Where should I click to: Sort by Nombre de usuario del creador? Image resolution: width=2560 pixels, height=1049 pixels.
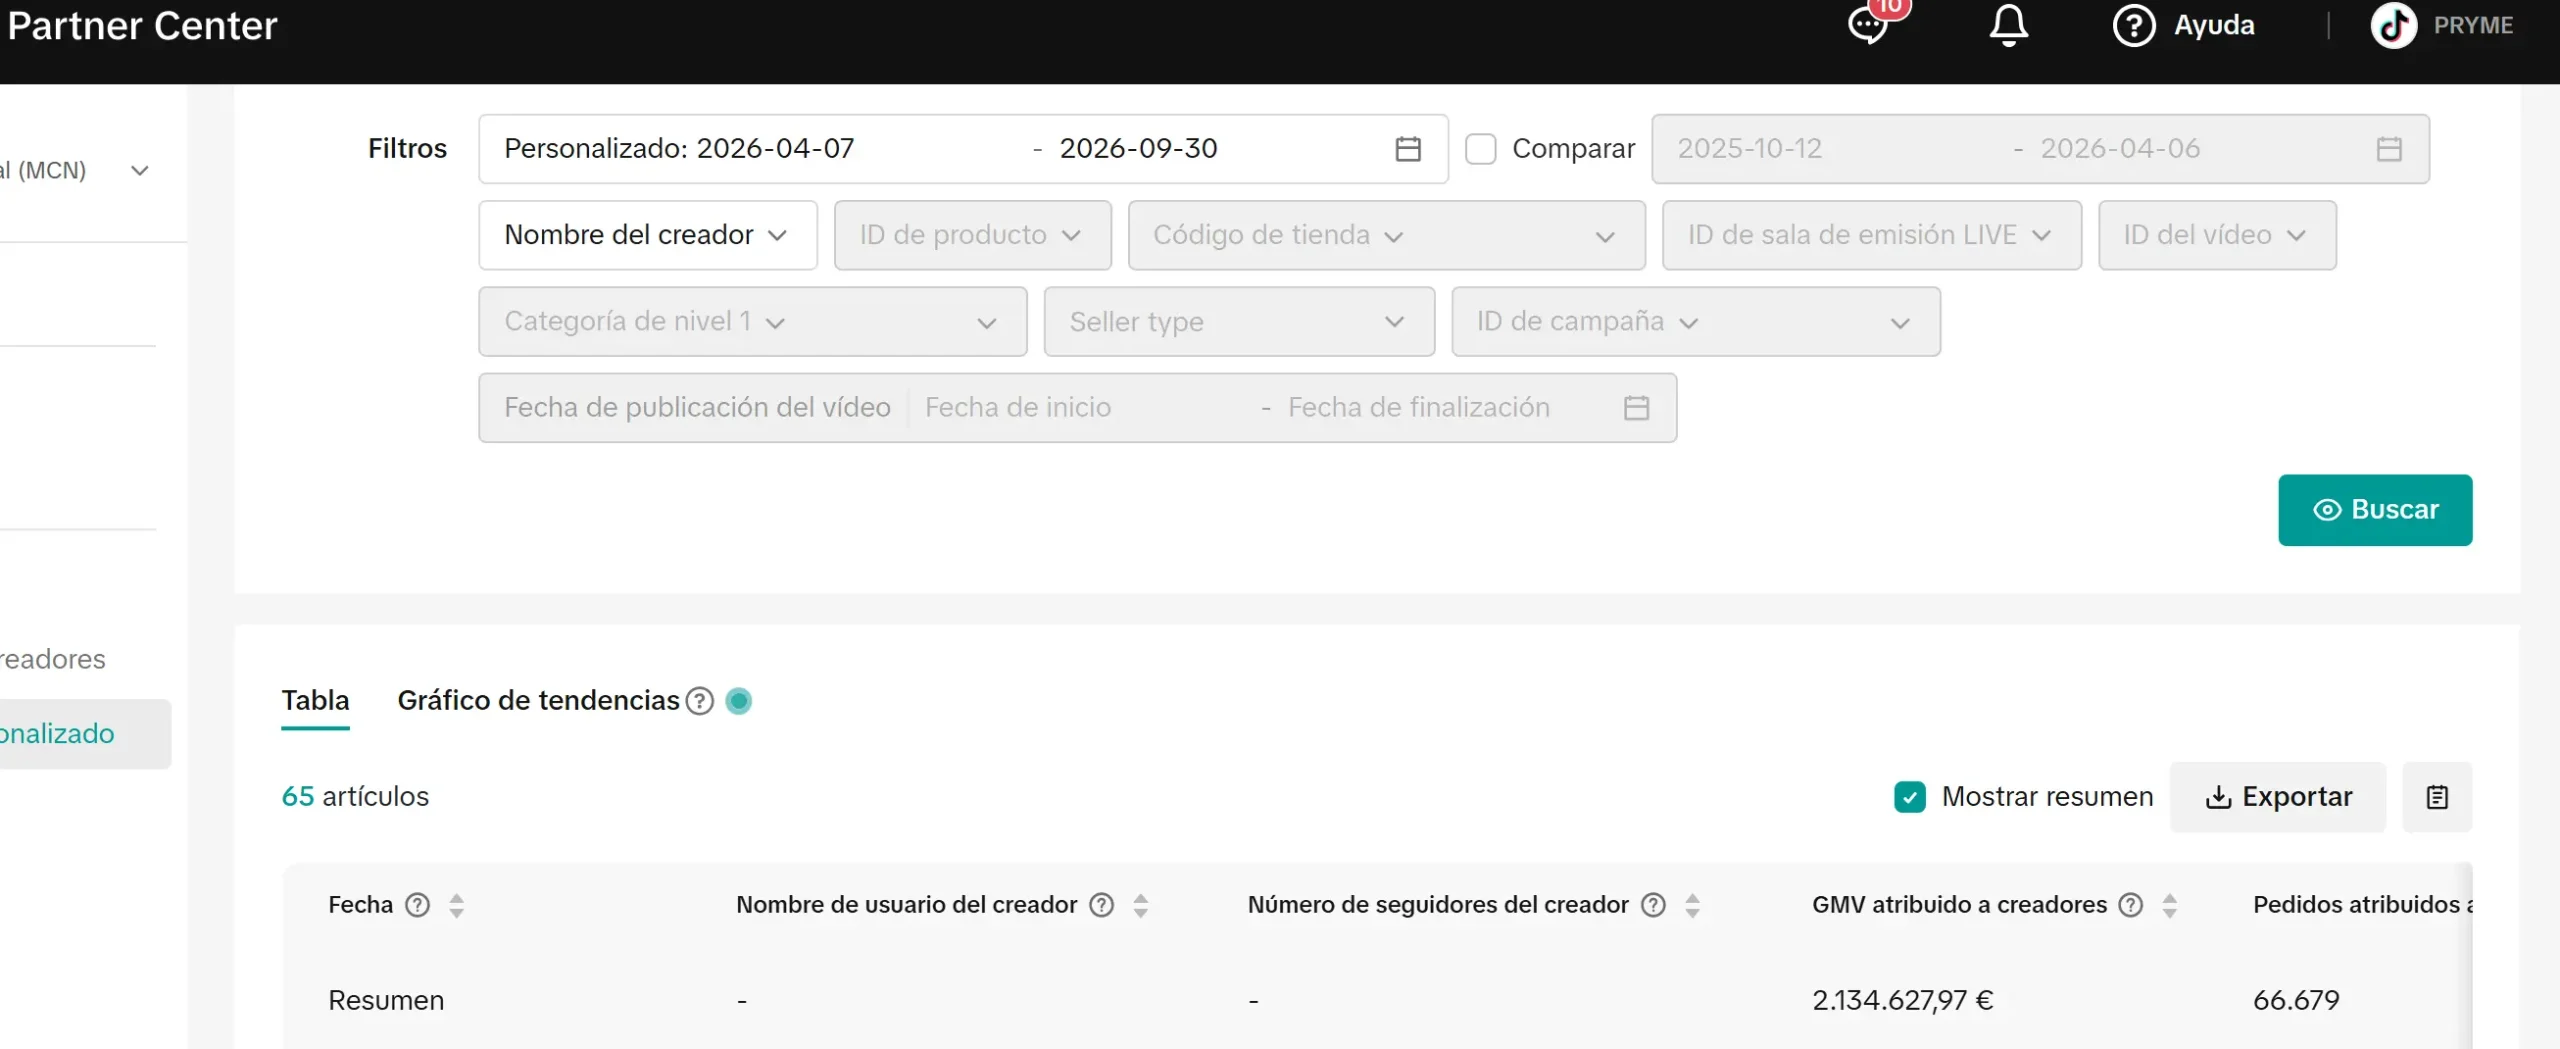[1140, 905]
